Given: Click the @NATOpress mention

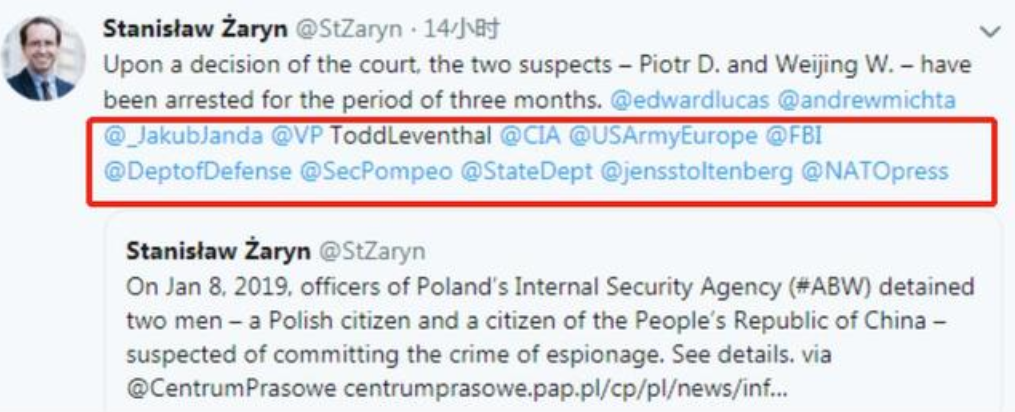Looking at the screenshot, I should [x=873, y=170].
